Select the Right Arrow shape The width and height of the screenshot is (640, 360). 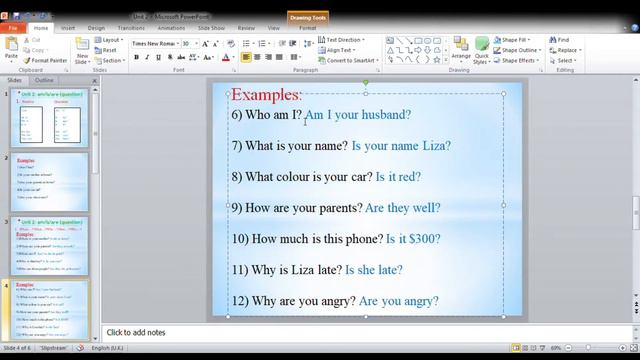pos(418,50)
